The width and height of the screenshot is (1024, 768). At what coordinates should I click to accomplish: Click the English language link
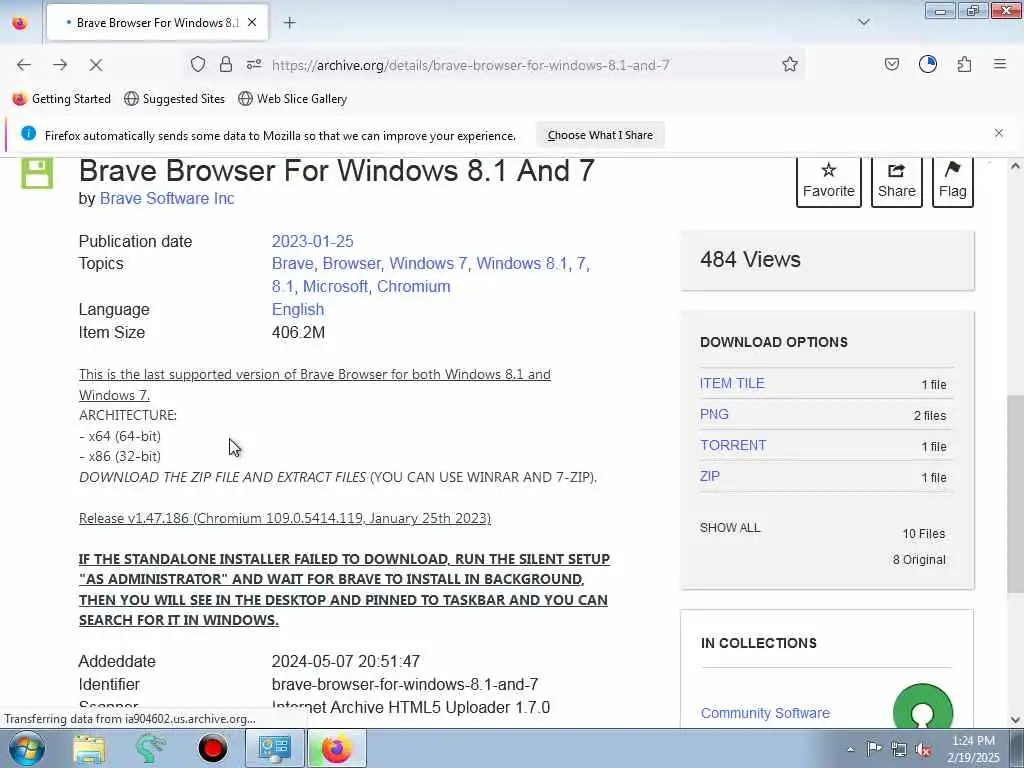coord(298,310)
